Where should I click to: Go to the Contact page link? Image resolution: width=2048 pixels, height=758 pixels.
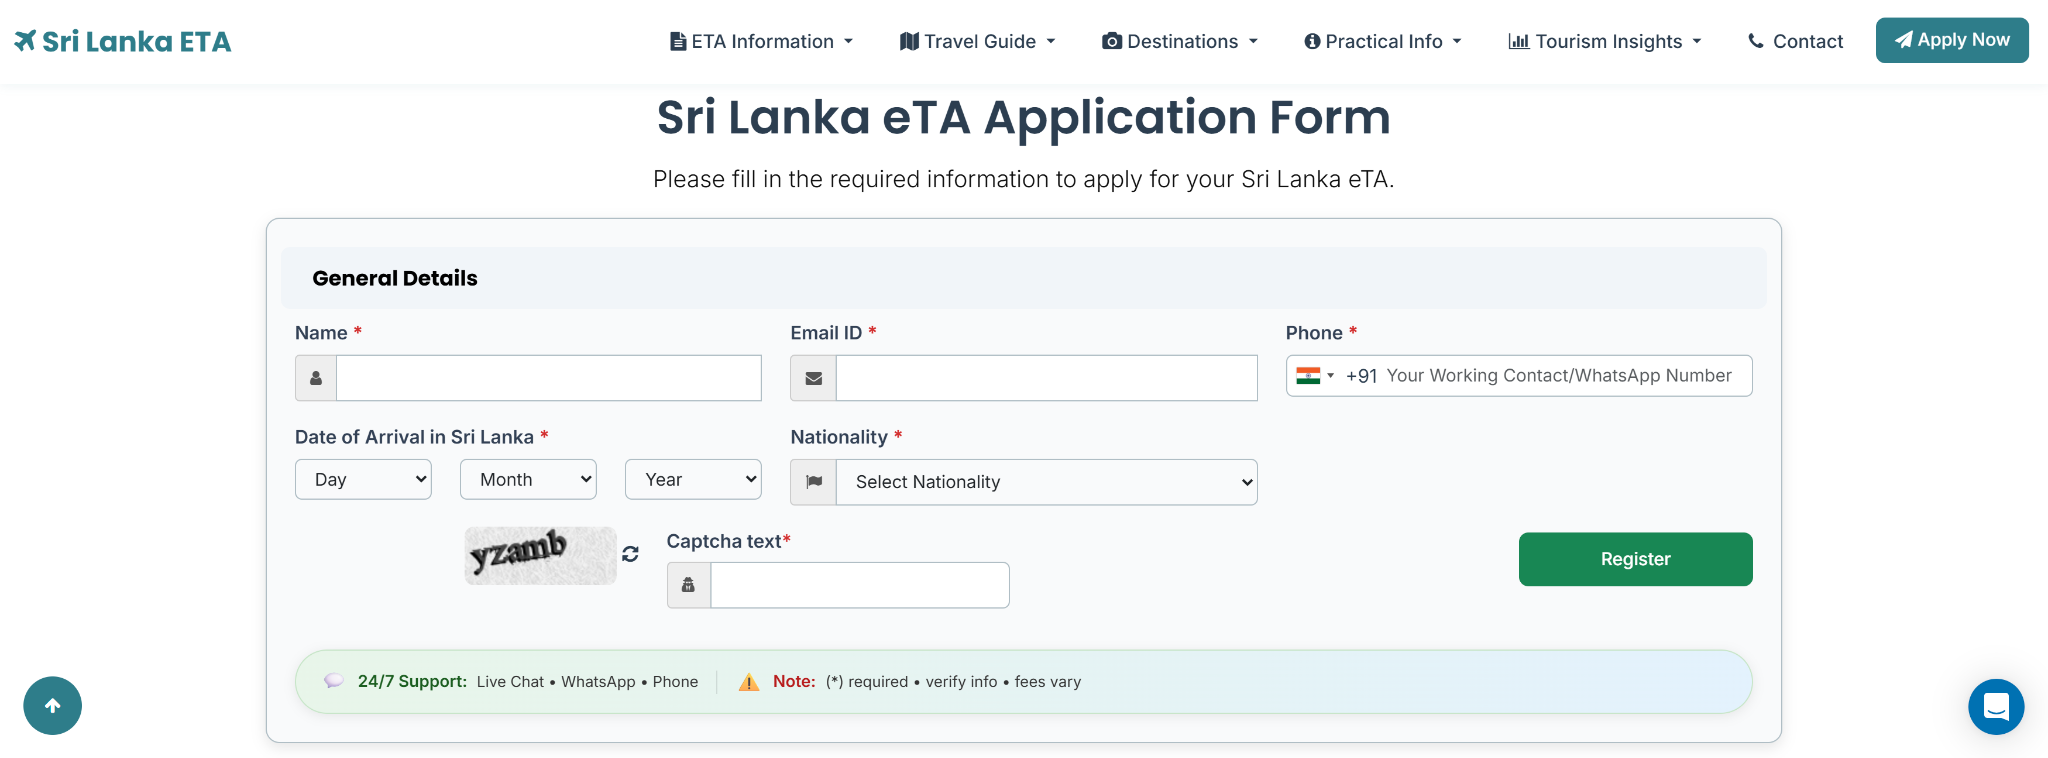[x=1795, y=41]
